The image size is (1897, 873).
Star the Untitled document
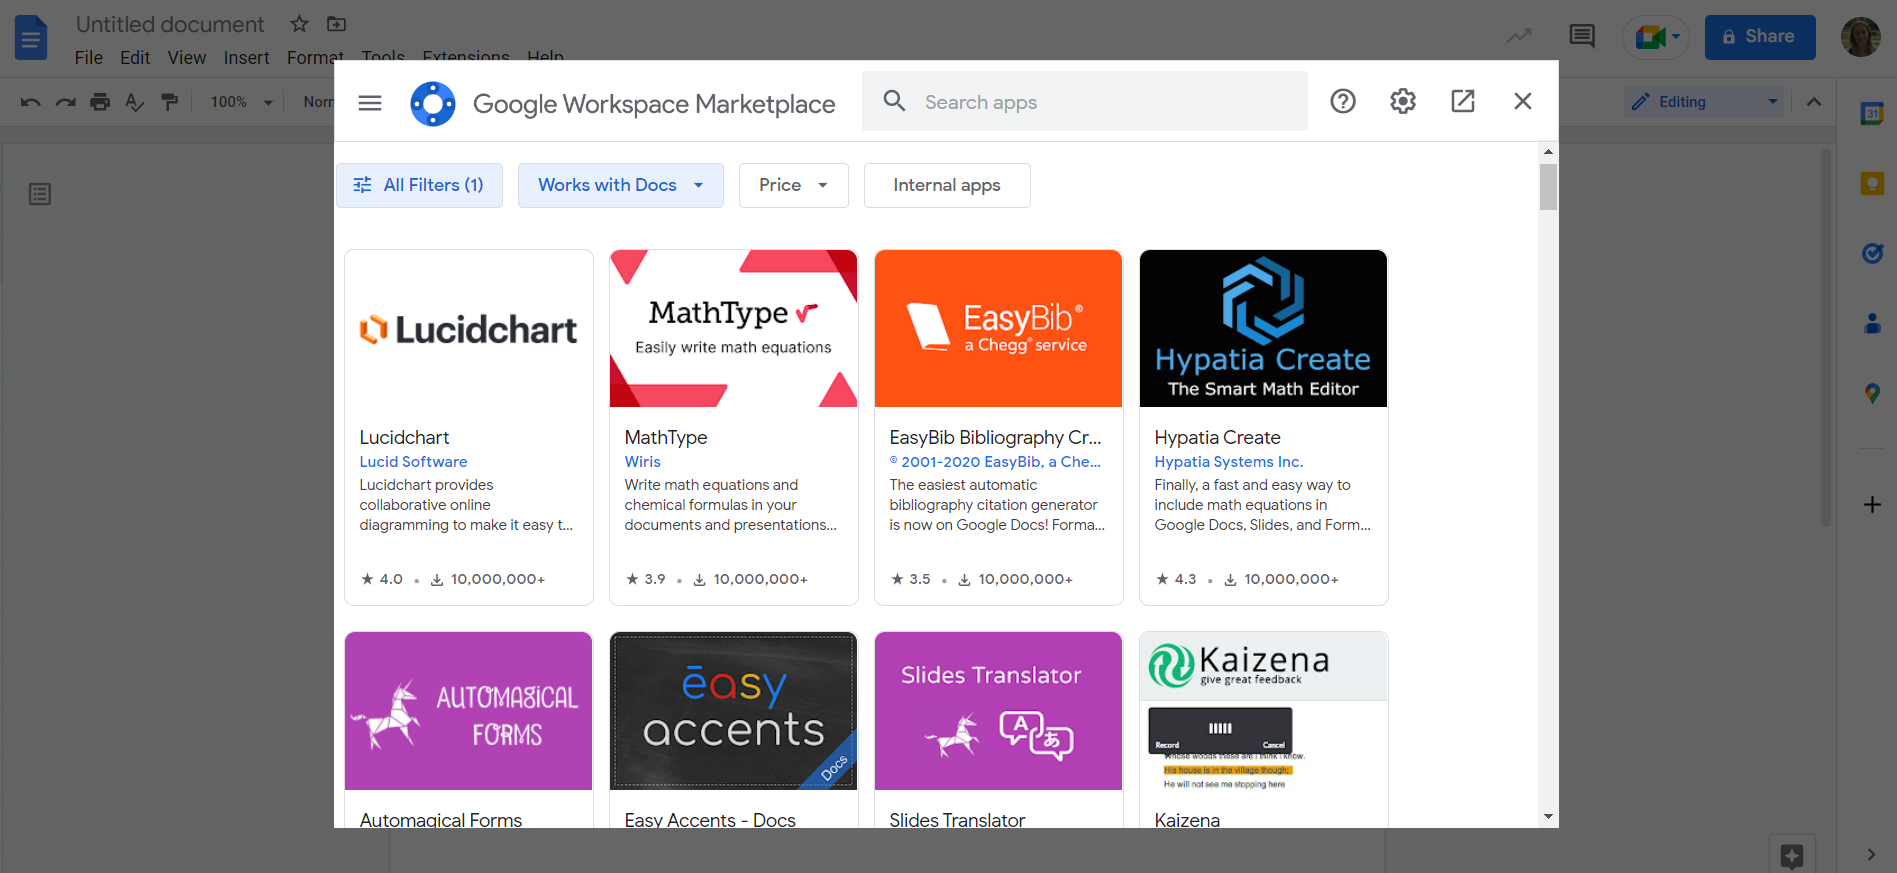tap(299, 23)
